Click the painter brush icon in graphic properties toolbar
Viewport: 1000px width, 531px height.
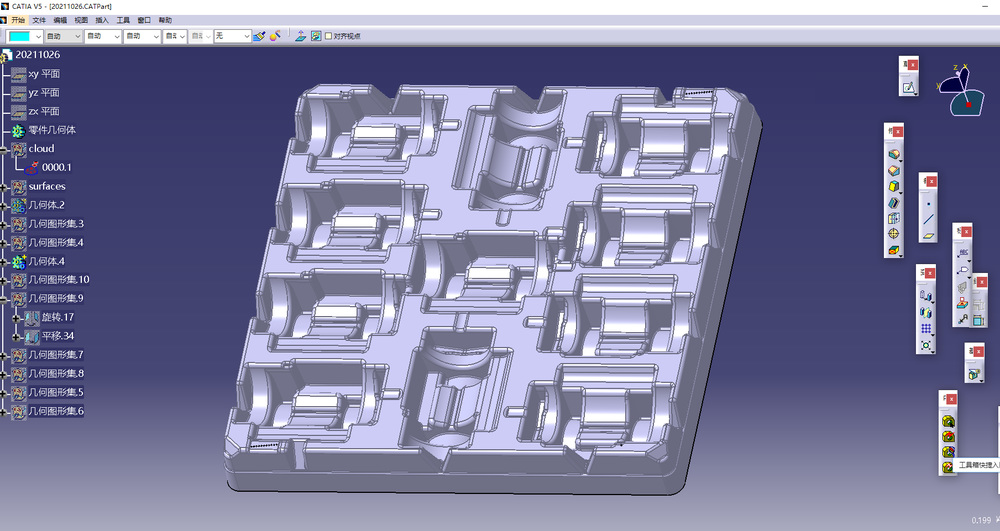[259, 36]
